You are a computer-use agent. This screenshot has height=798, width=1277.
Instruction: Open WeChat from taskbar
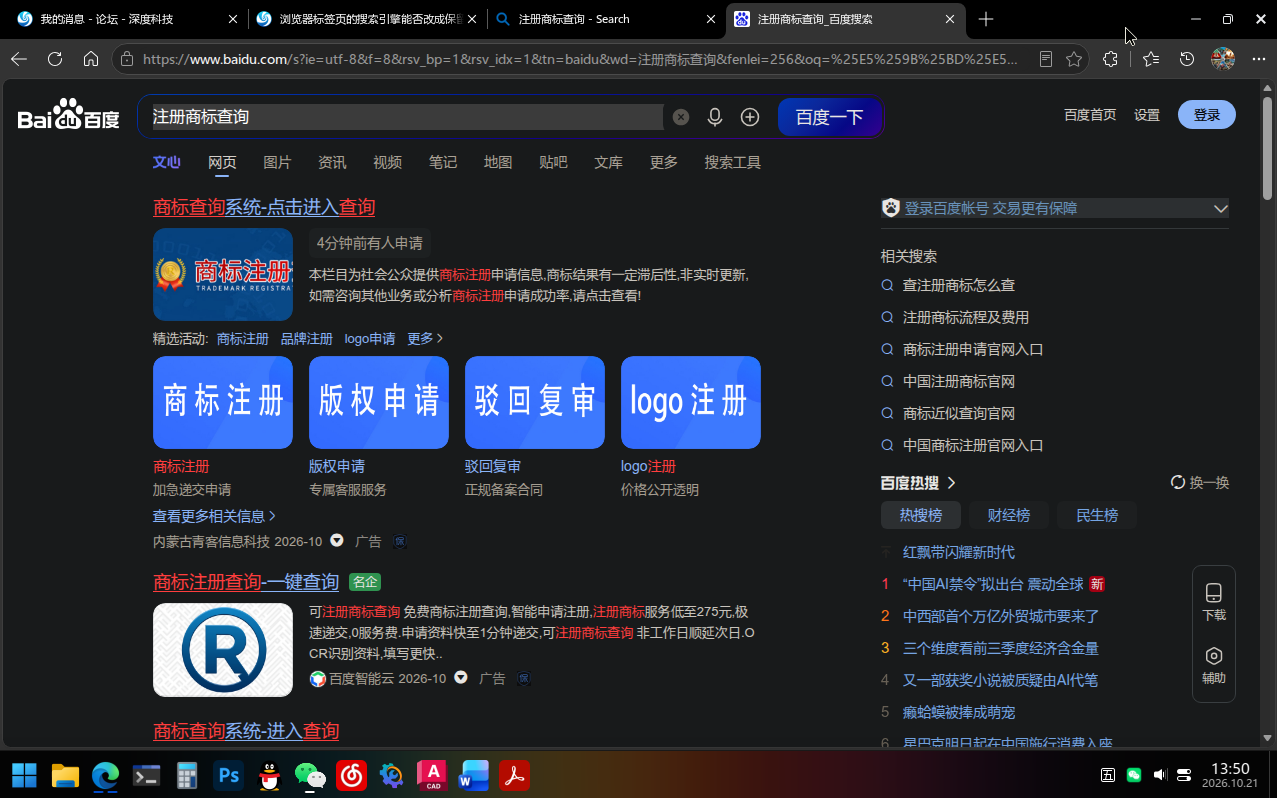pyautogui.click(x=310, y=775)
